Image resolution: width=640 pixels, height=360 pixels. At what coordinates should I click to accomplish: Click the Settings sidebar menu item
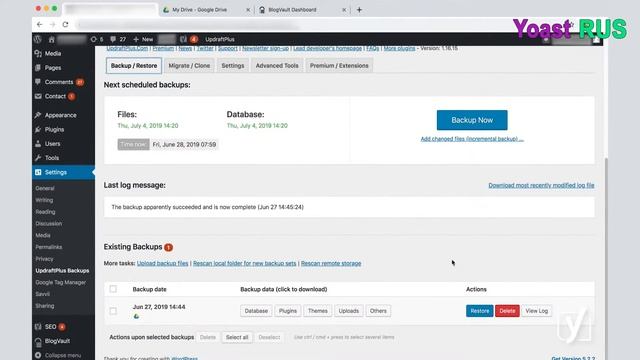pos(63,172)
